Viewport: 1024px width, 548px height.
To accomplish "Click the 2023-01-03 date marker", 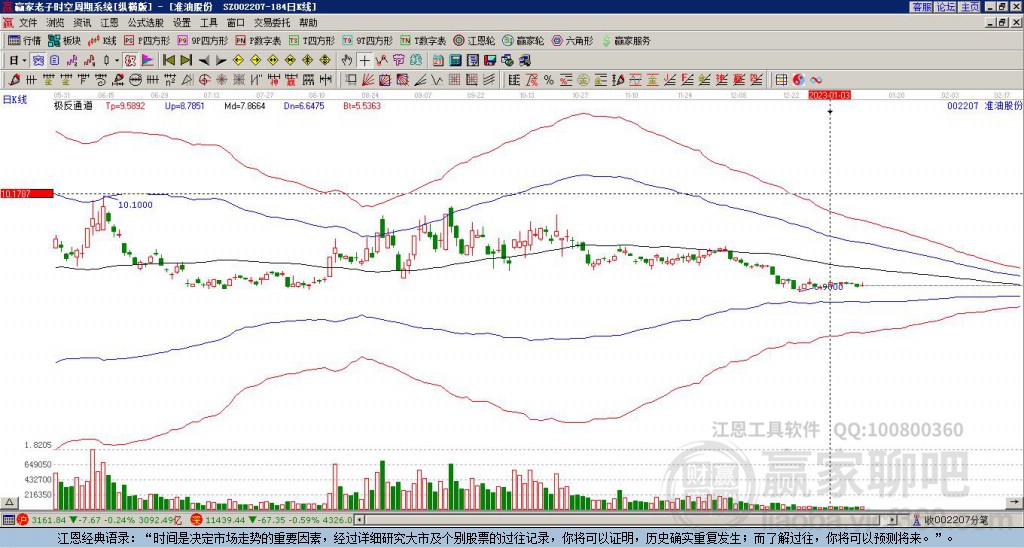I will tap(831, 95).
